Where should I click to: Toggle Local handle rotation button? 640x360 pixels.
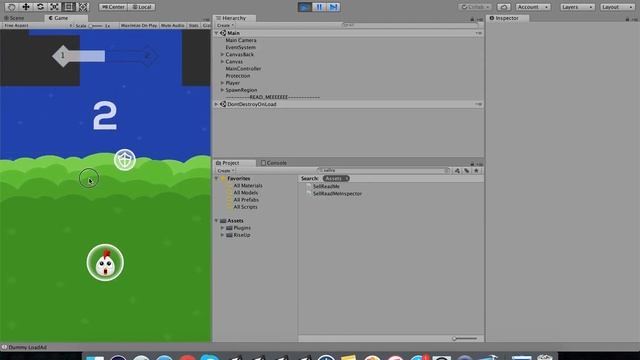[x=141, y=7]
